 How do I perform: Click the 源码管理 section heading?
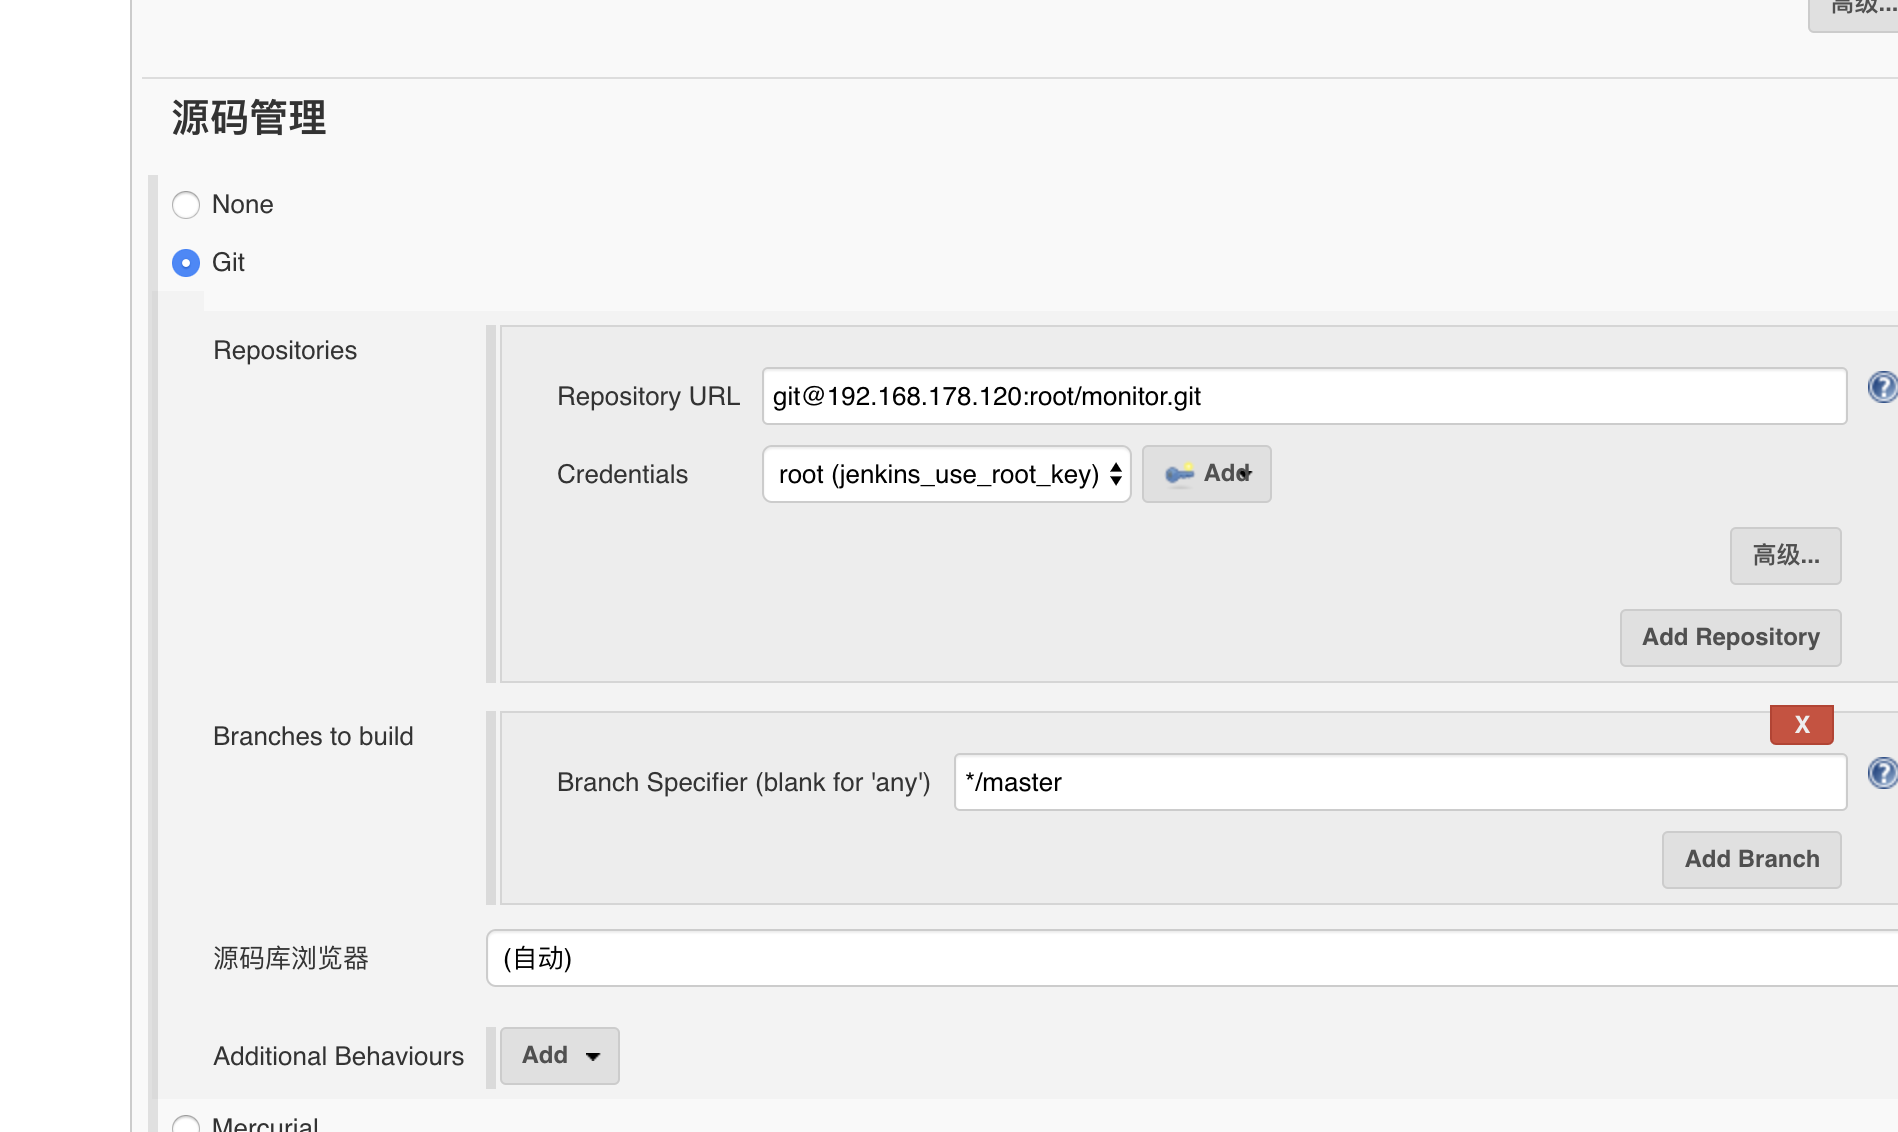point(249,118)
